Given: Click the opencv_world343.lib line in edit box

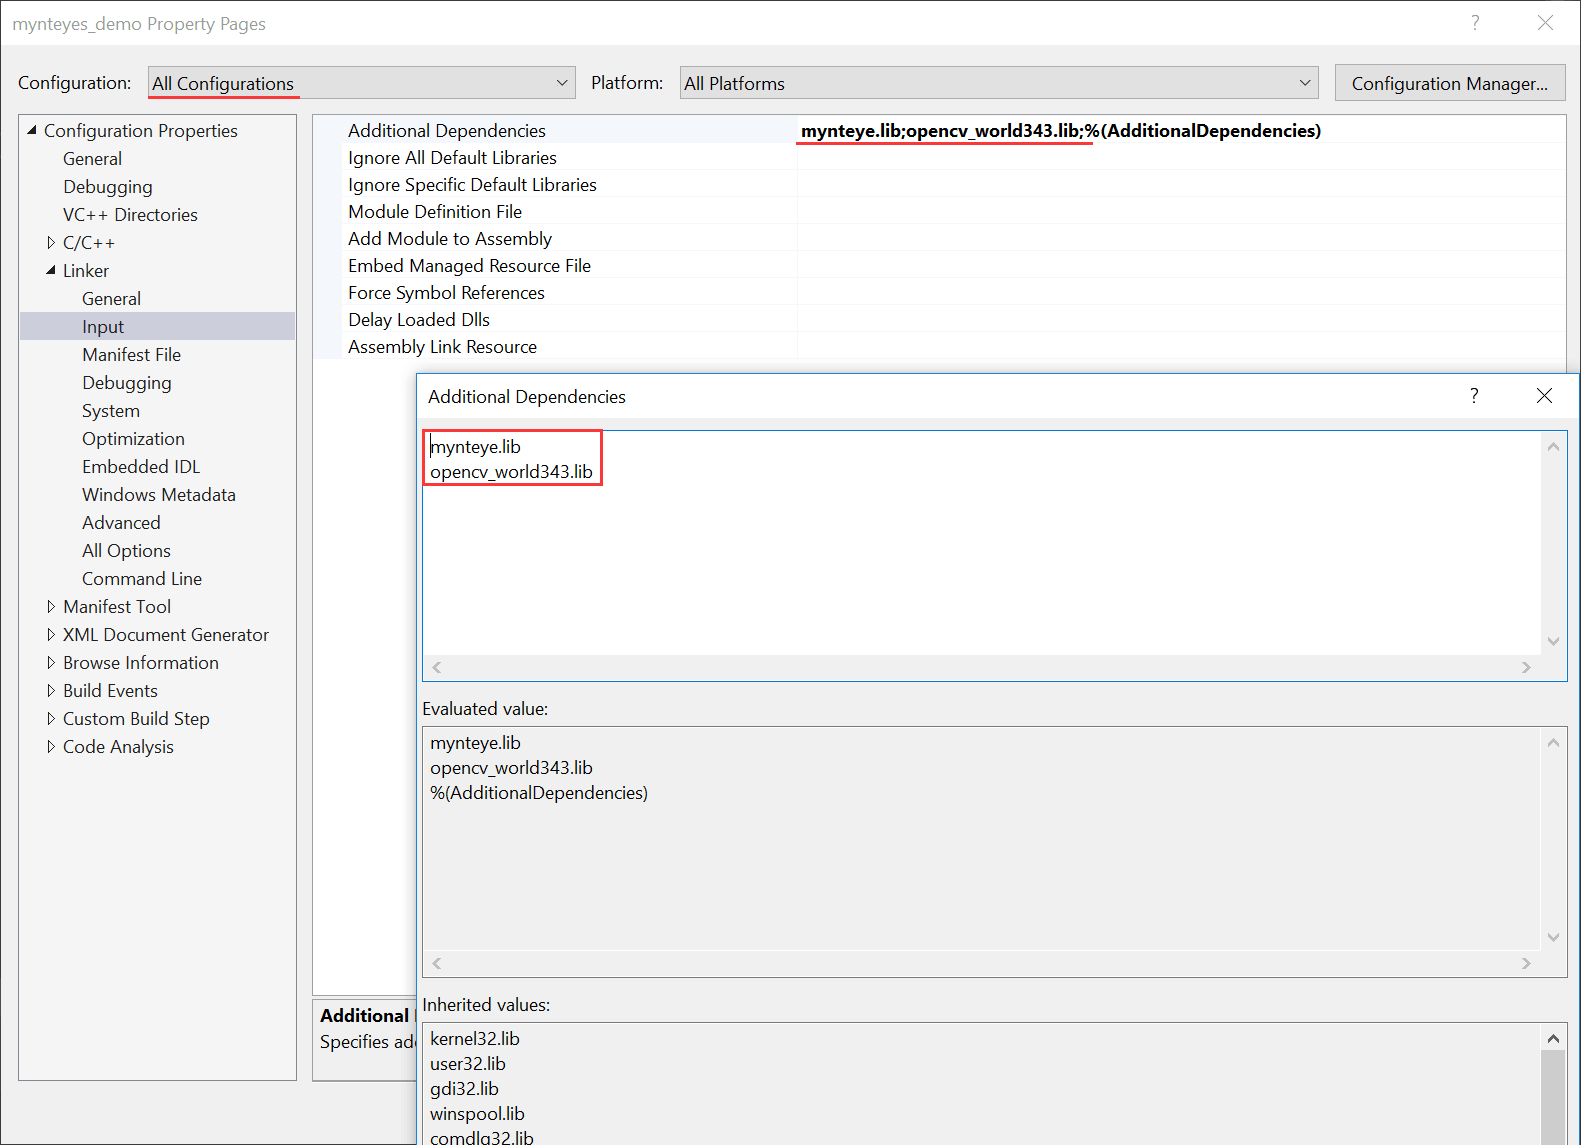Looking at the screenshot, I should [511, 472].
